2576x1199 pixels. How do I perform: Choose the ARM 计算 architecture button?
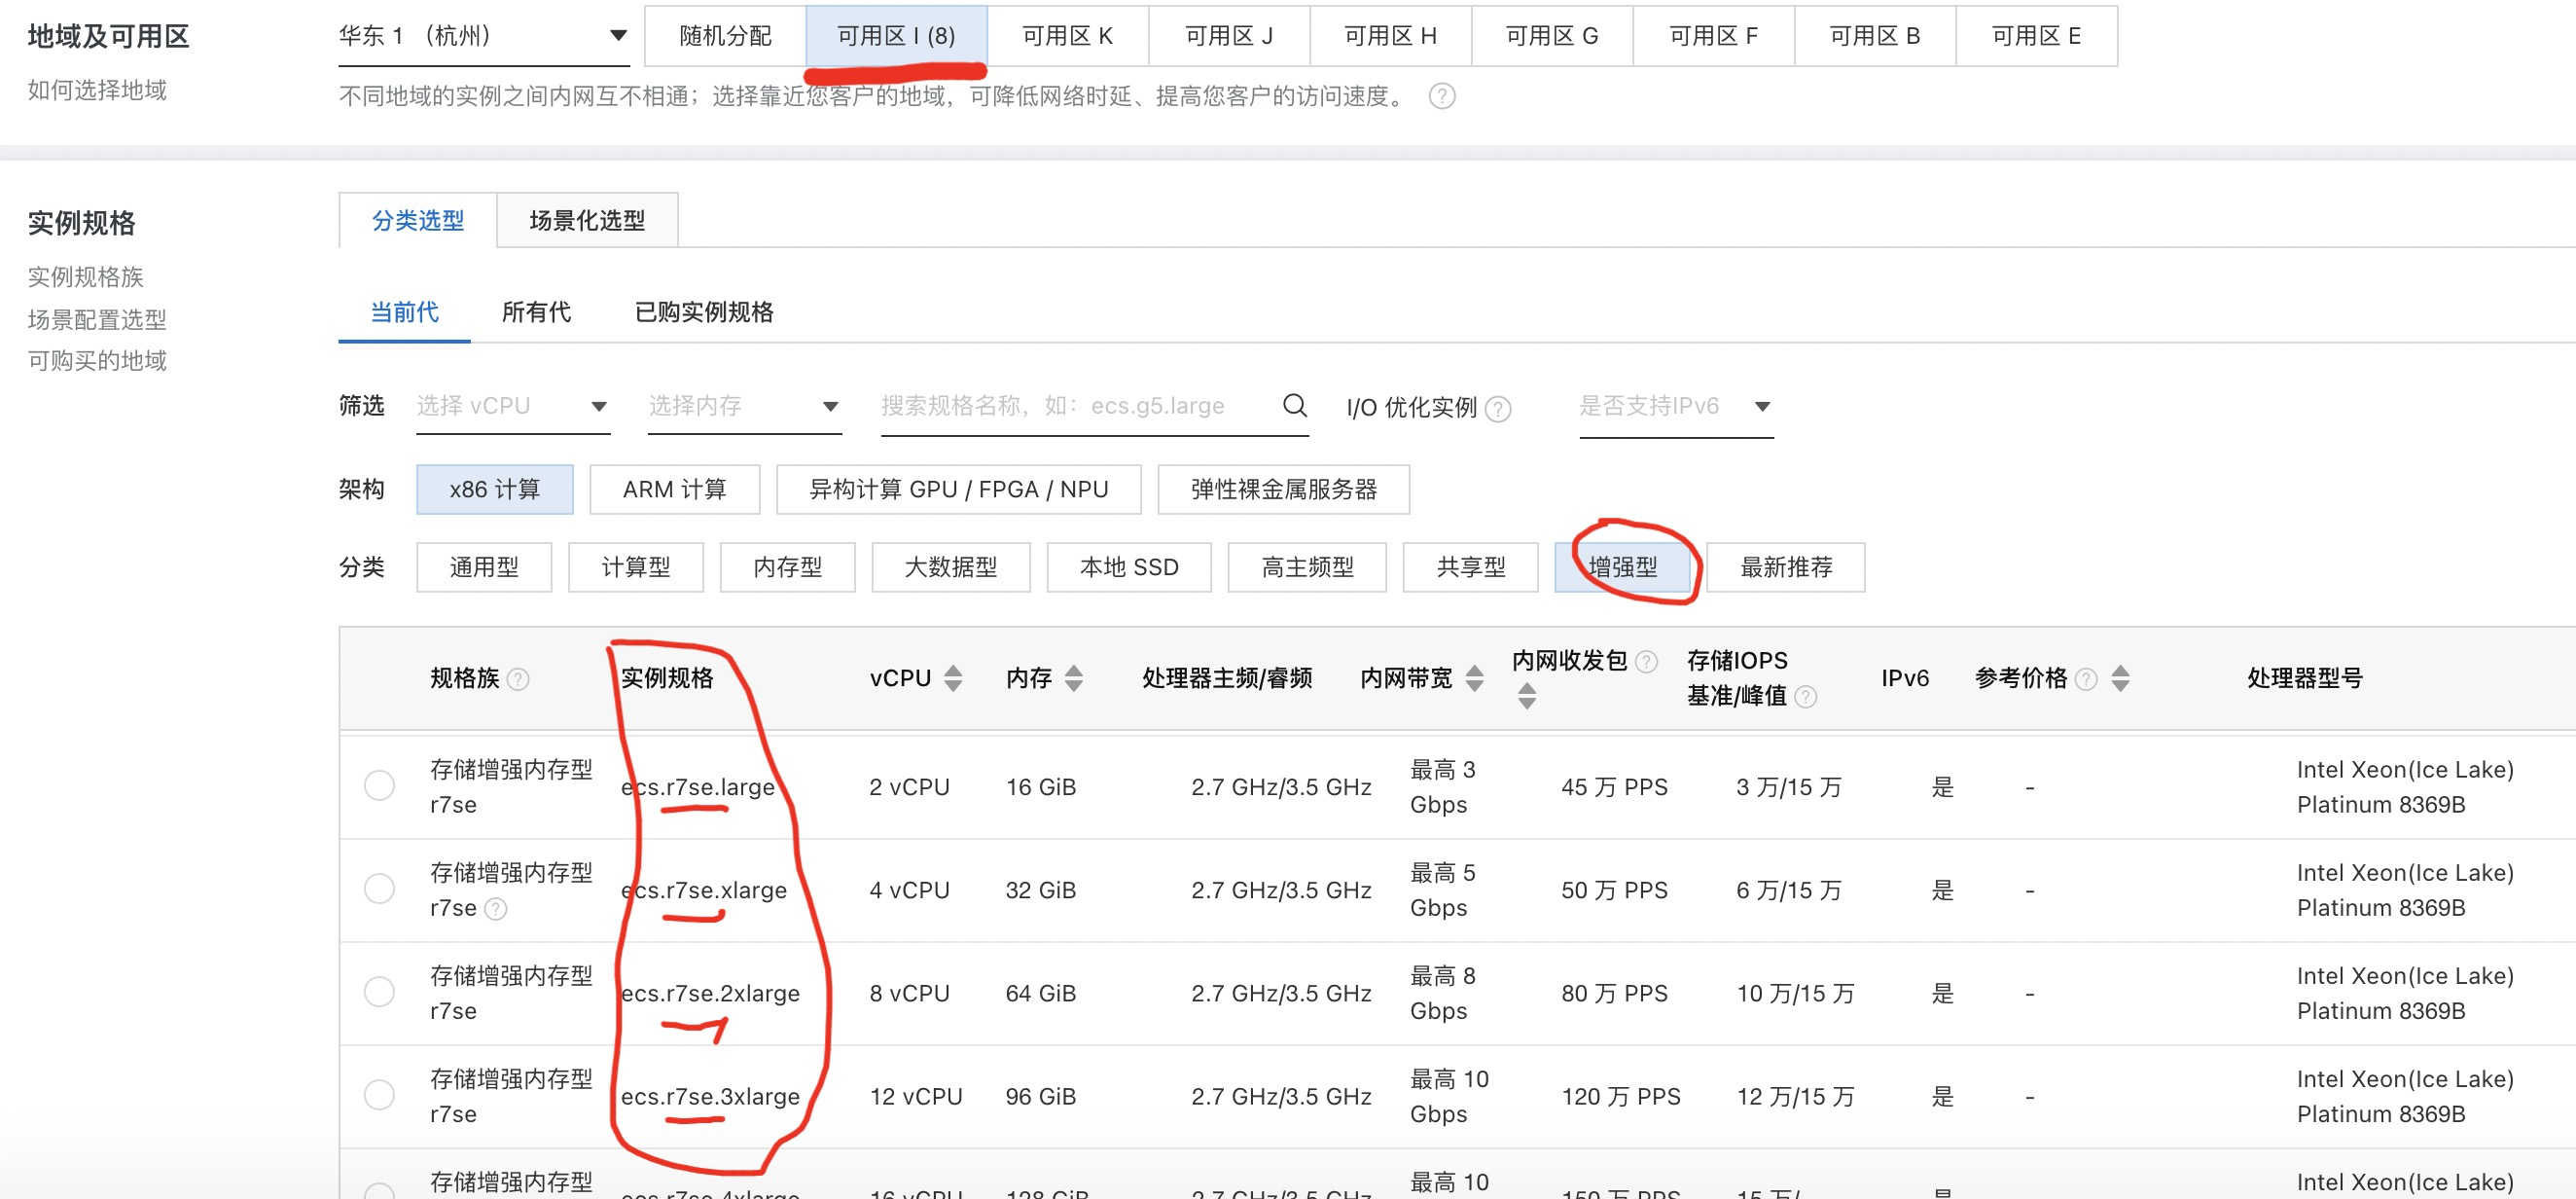tap(674, 489)
